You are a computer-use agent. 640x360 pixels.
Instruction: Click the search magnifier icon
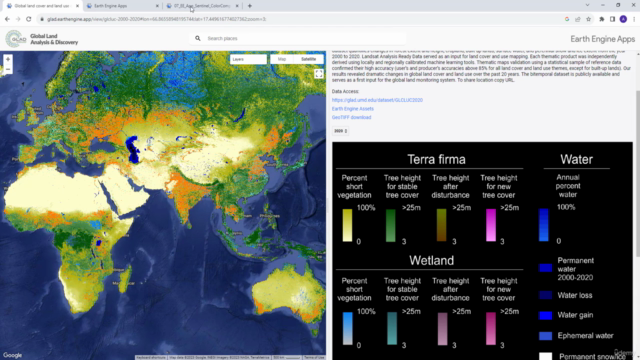(x=198, y=38)
